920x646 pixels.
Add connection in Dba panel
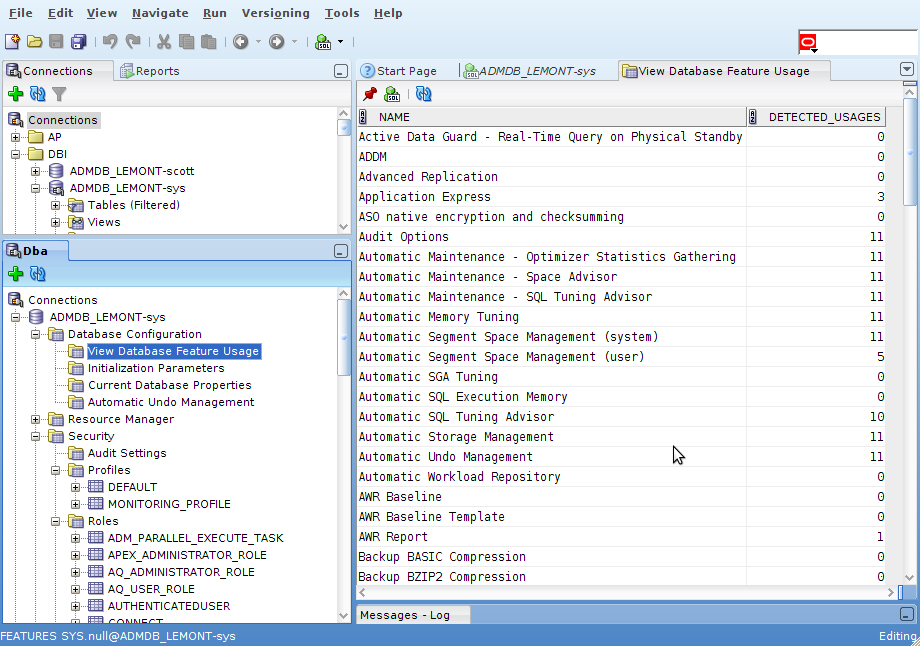pos(16,273)
